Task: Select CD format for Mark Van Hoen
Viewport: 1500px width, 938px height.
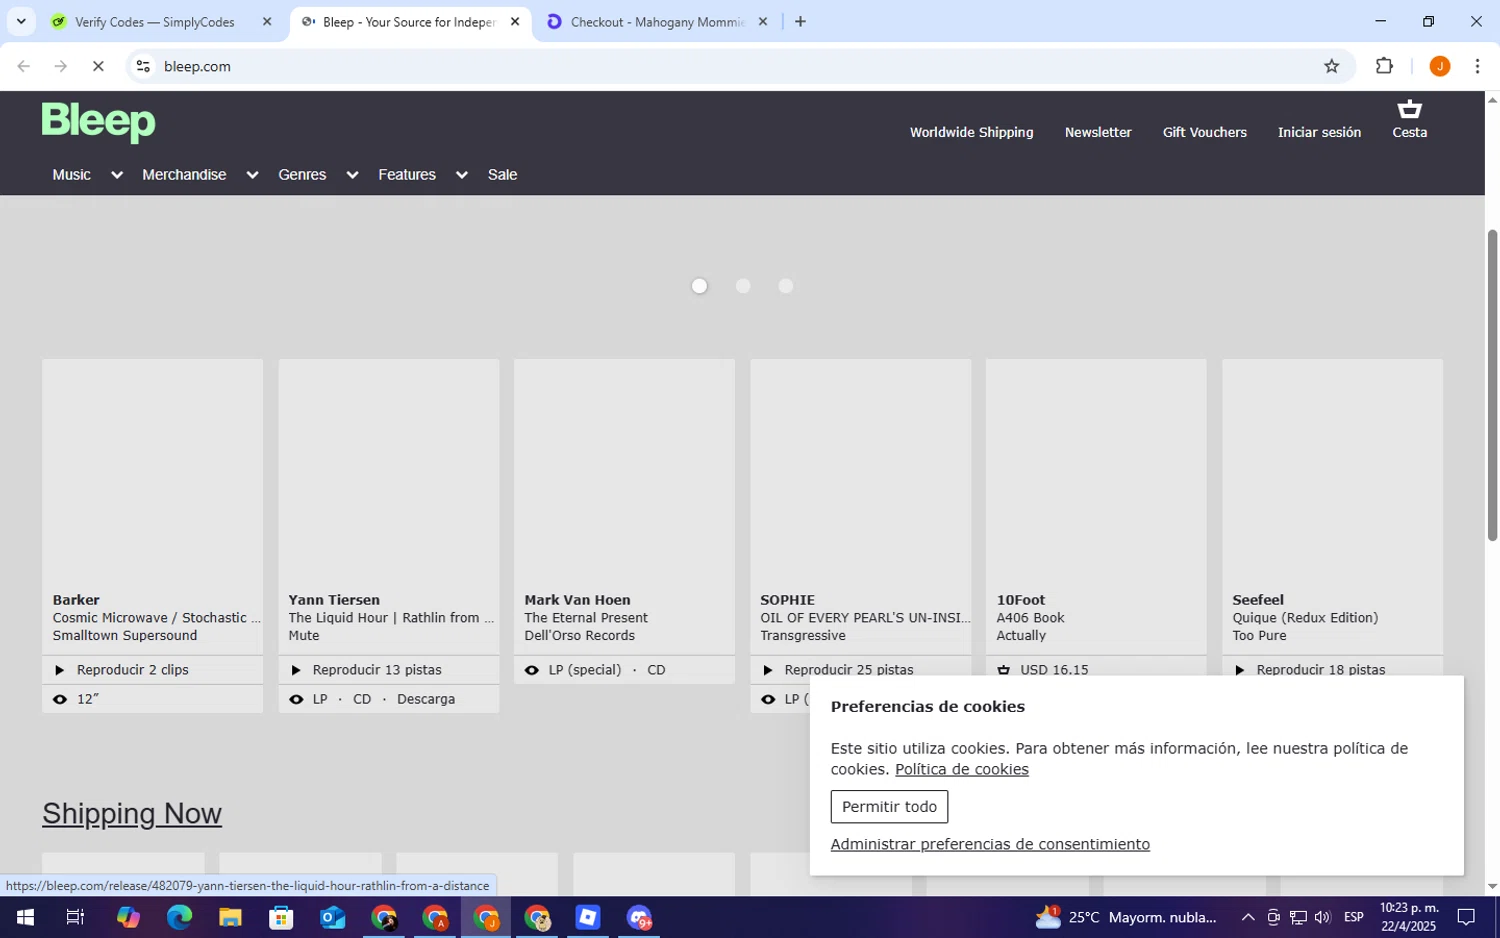Action: tap(656, 670)
